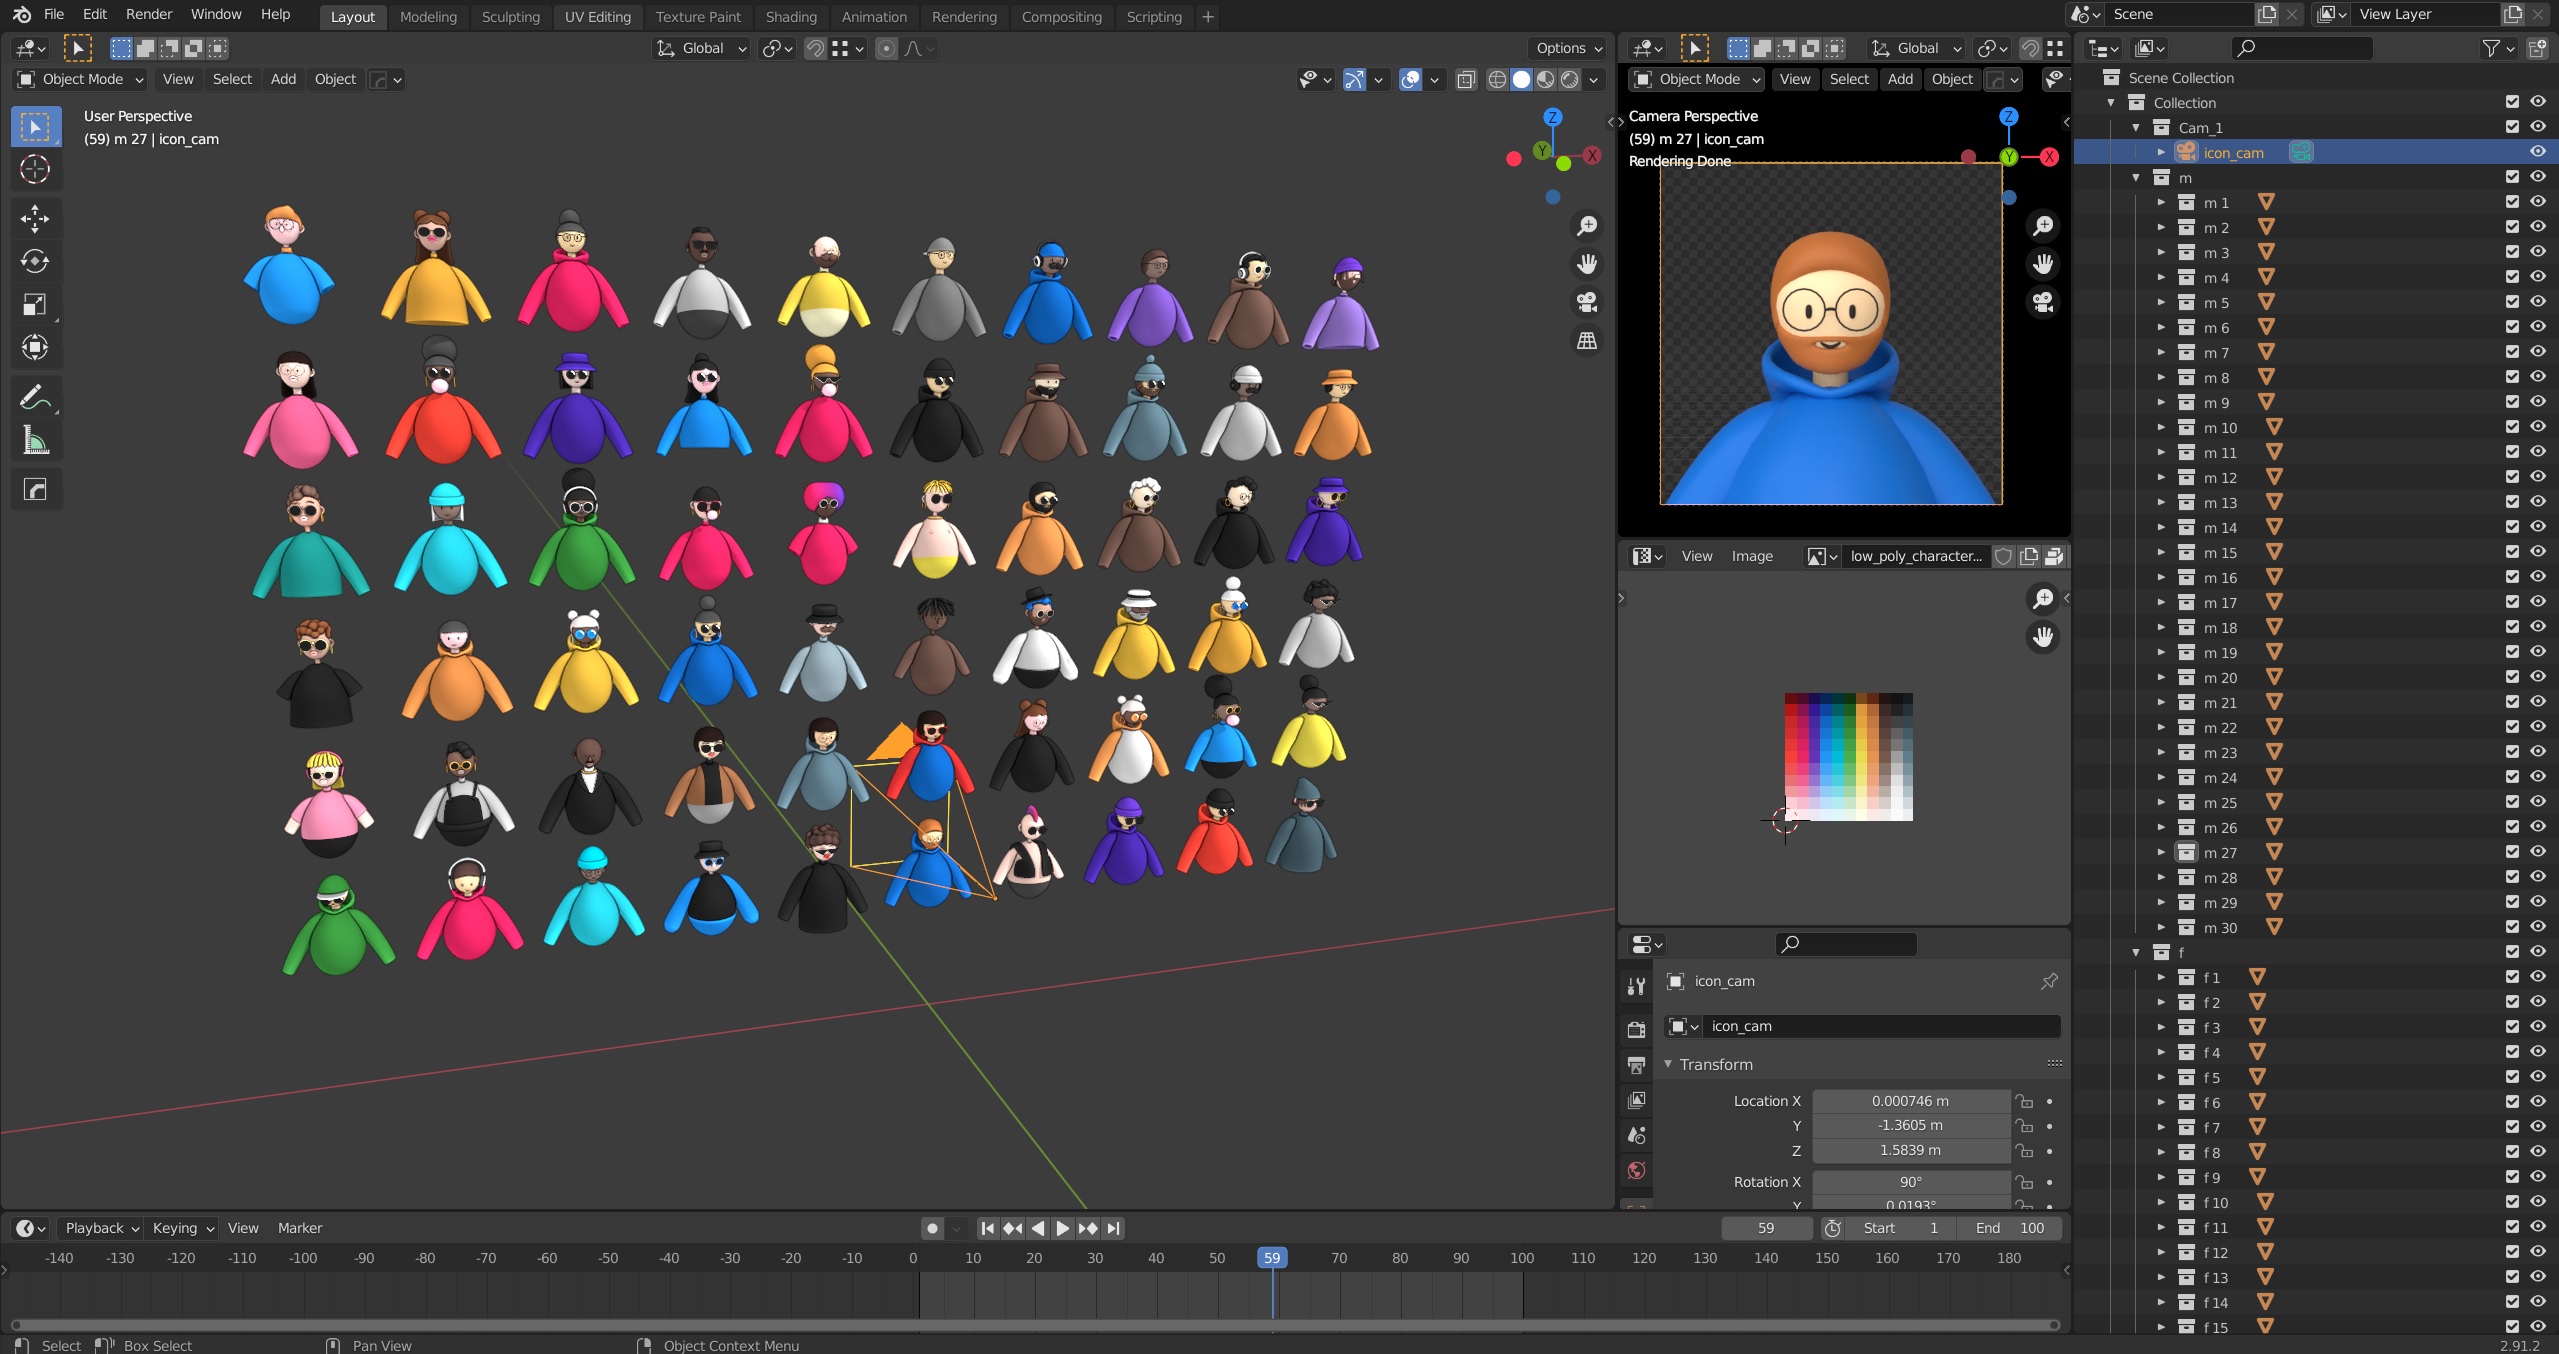The image size is (2559, 1354).
Task: Switch to UV Editing workspace tab
Action: point(597,16)
